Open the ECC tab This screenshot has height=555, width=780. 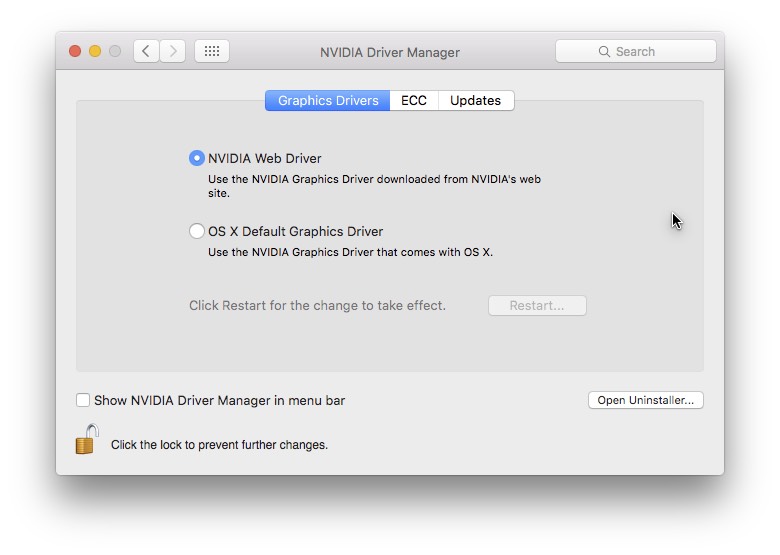click(x=414, y=100)
